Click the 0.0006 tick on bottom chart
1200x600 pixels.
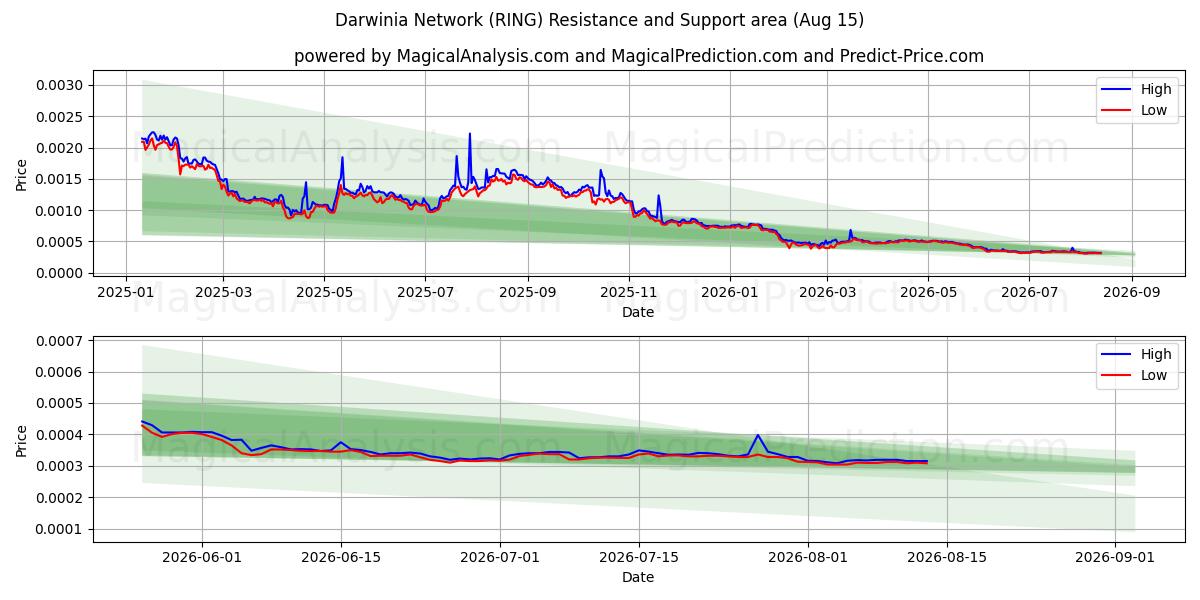(x=60, y=372)
